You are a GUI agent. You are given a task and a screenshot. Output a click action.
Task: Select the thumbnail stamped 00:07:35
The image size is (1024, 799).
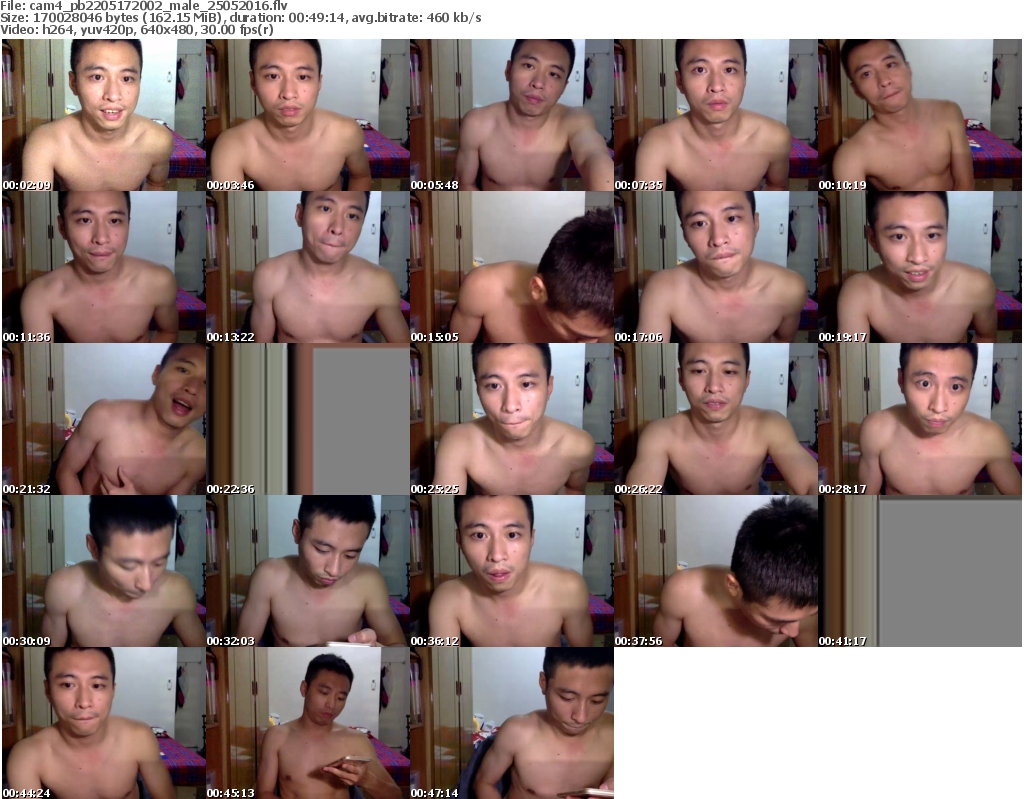[716, 115]
